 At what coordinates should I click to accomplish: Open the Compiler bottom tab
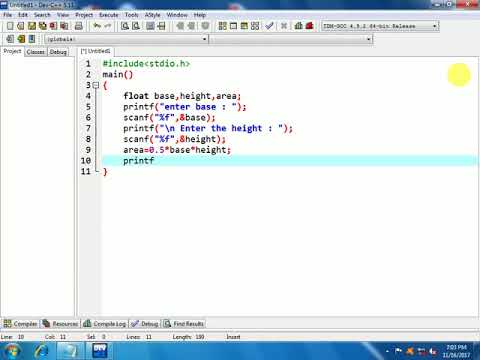coord(20,324)
